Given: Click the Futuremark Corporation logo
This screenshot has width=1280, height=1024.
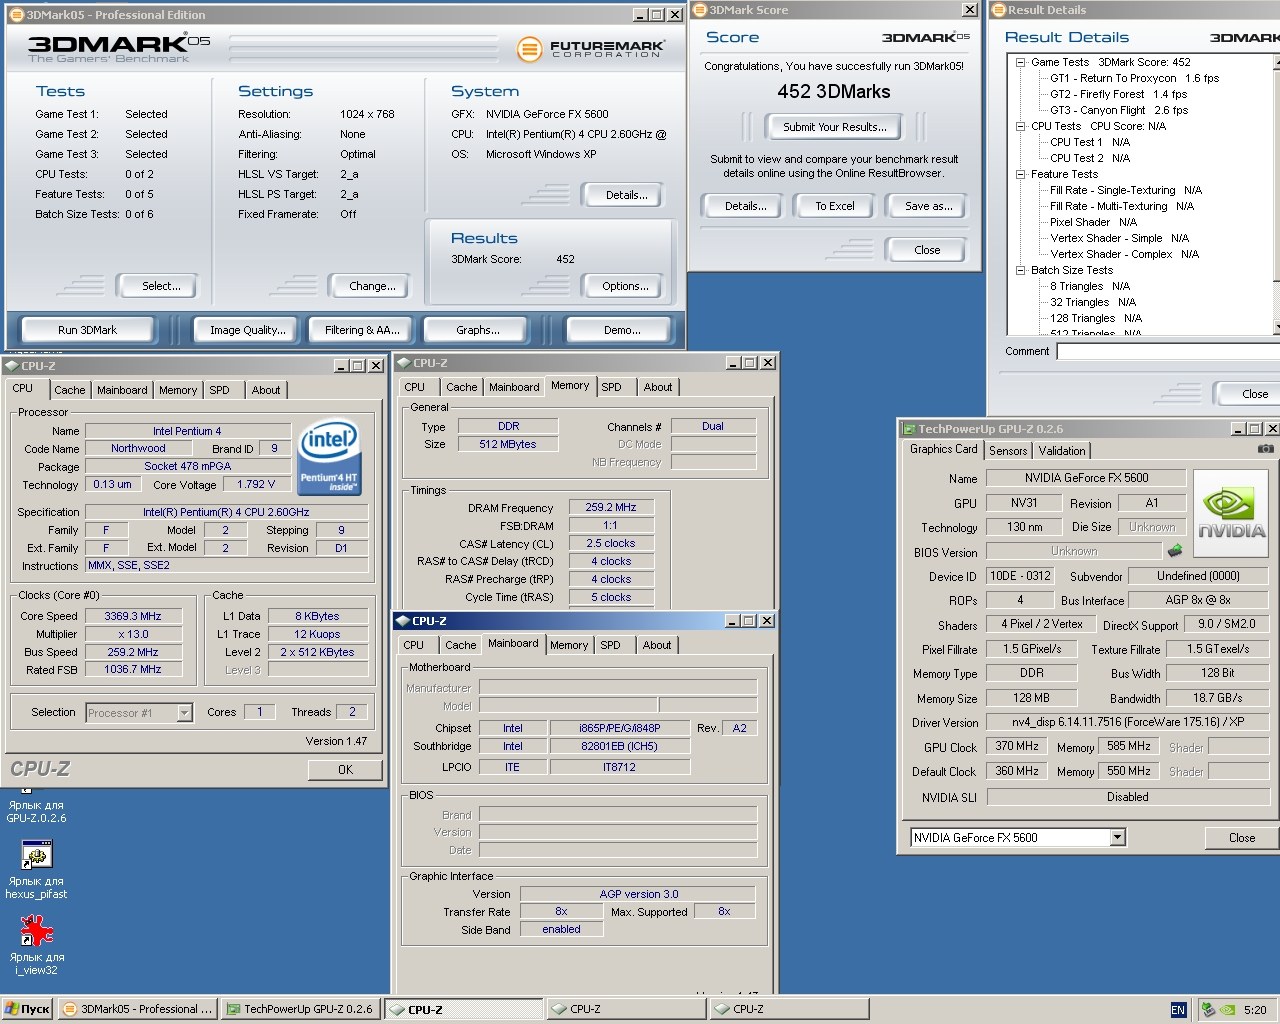Looking at the screenshot, I should 591,49.
